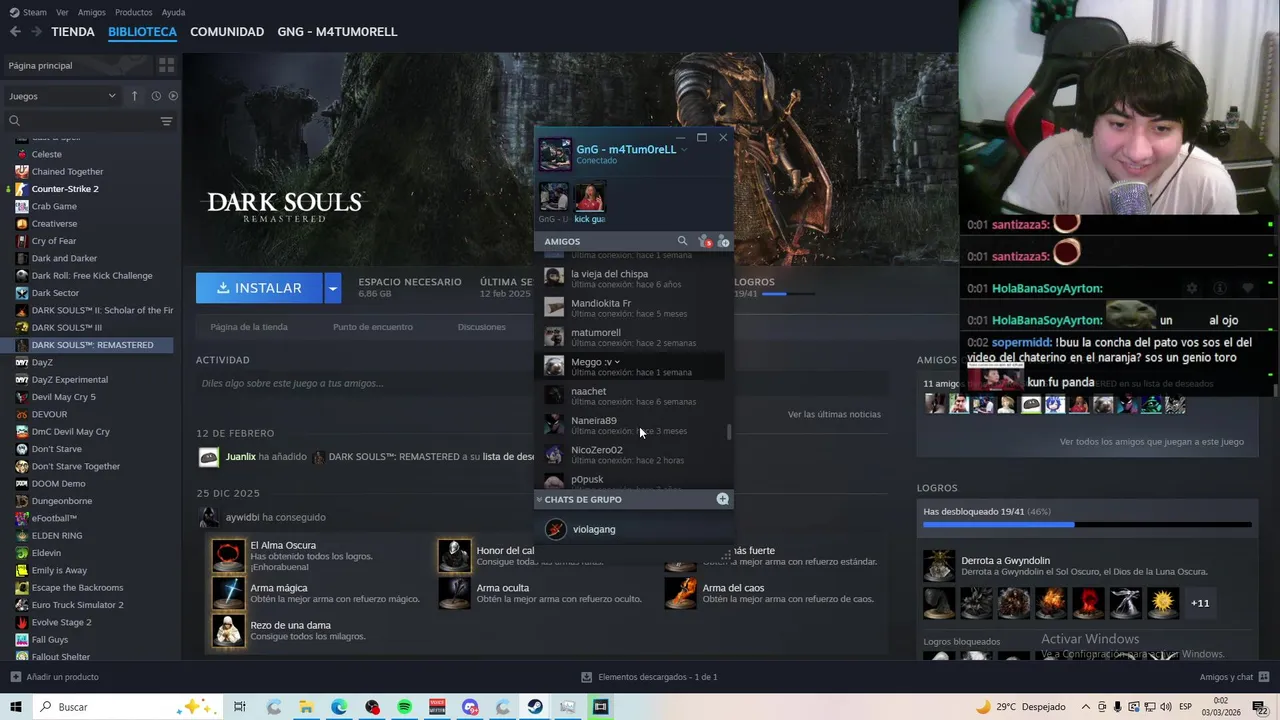1280x720 pixels.
Task: Open Ver las últimas noticias link
Action: (x=834, y=414)
